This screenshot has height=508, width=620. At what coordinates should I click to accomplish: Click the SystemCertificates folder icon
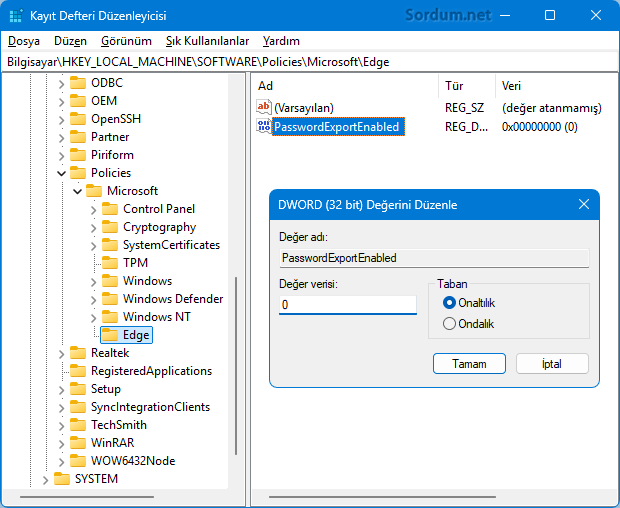point(110,245)
